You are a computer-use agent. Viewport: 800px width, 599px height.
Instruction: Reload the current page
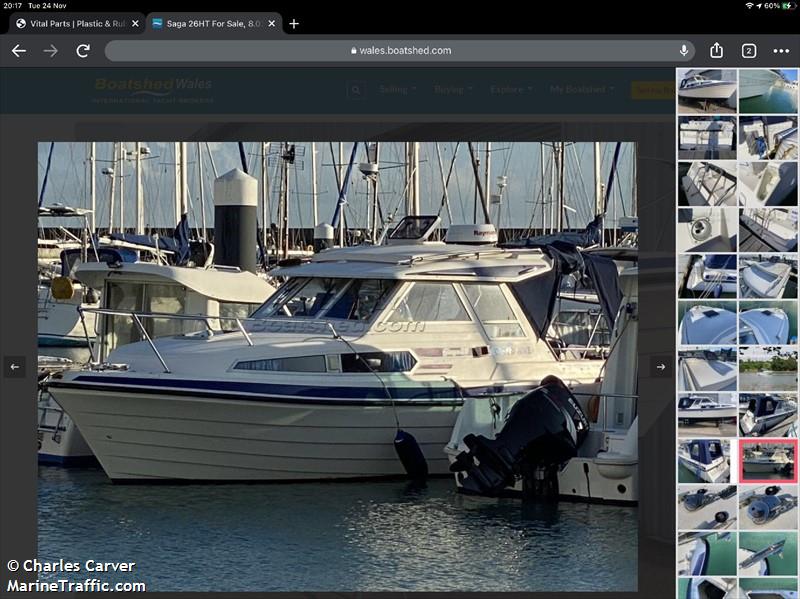pos(83,51)
